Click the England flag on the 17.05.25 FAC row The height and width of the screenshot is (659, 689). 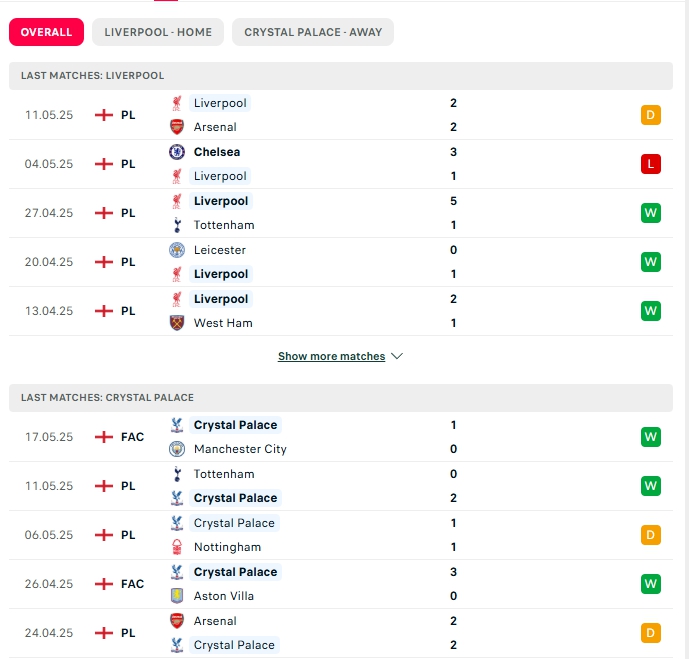[104, 437]
